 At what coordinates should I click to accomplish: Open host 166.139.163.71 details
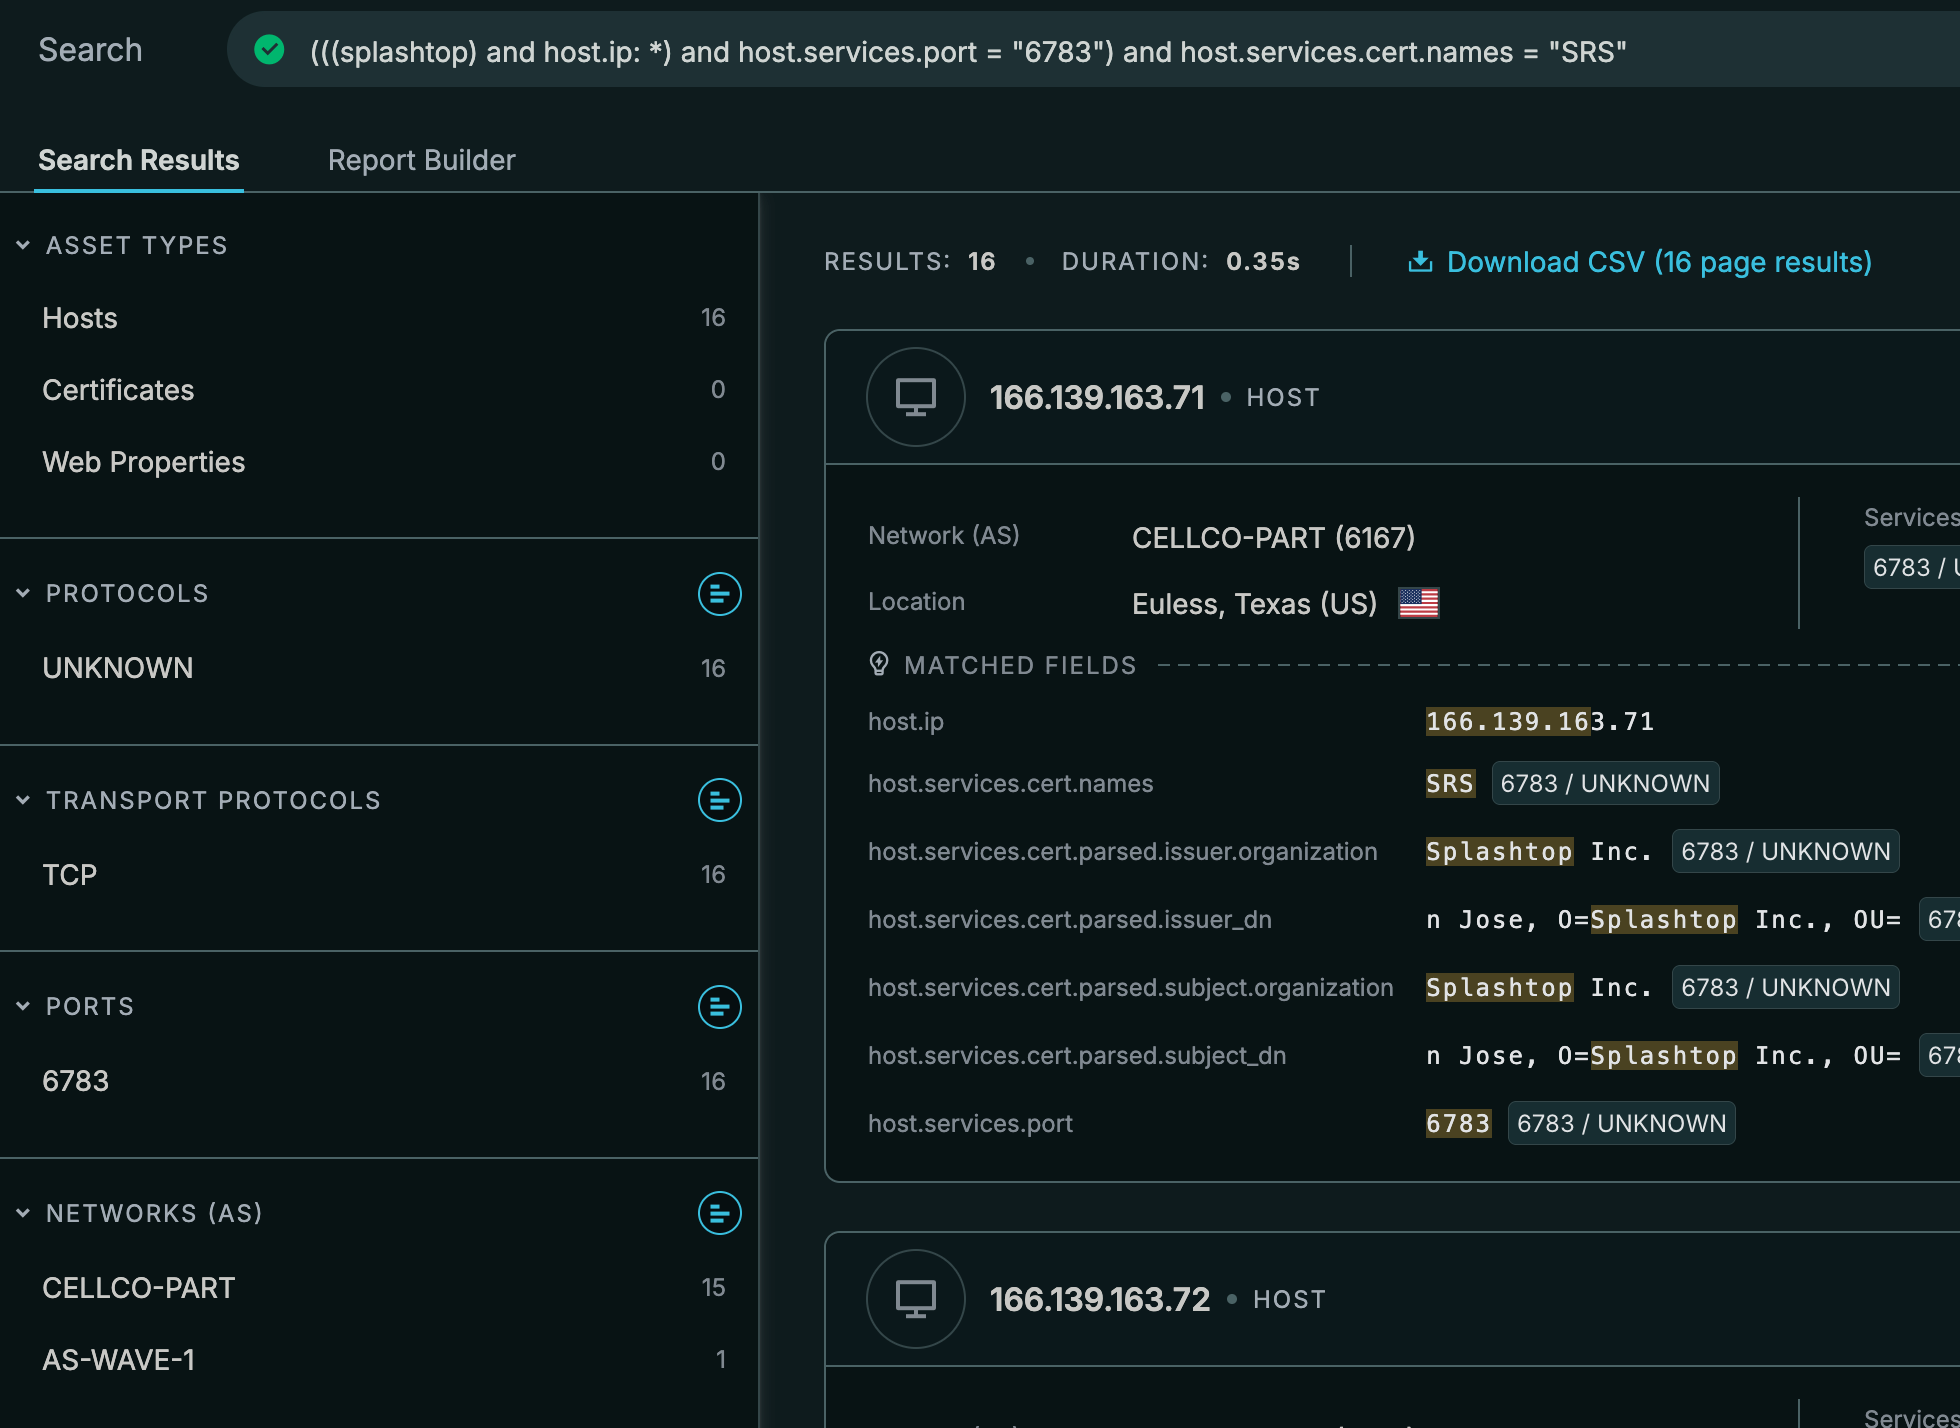(1096, 398)
